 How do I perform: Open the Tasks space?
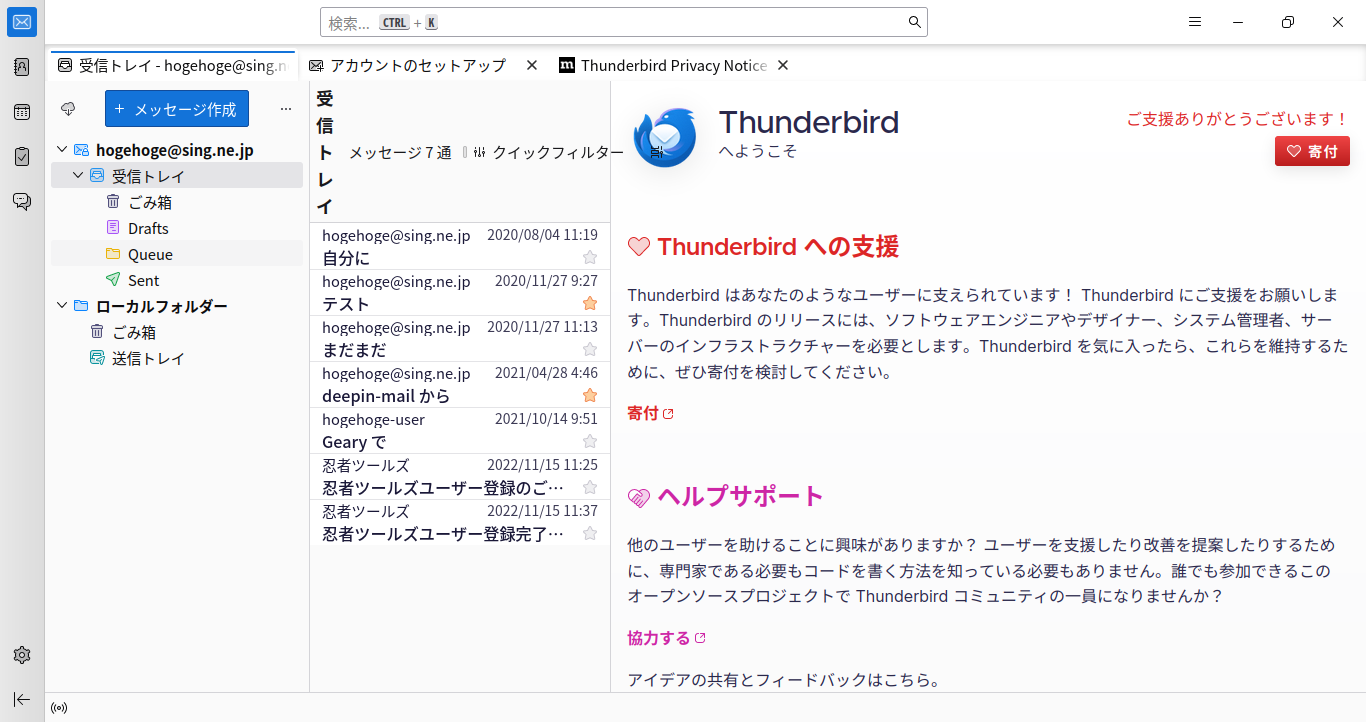click(22, 156)
